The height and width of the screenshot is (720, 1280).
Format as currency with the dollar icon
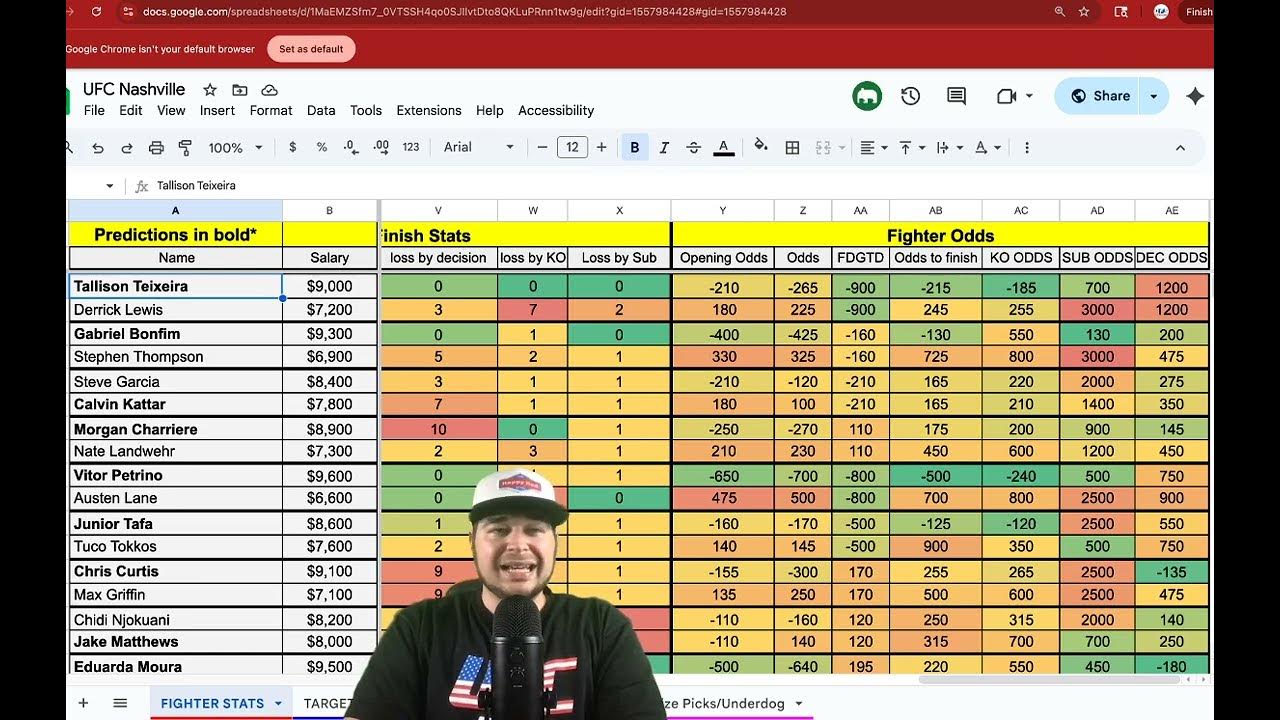pyautogui.click(x=292, y=147)
